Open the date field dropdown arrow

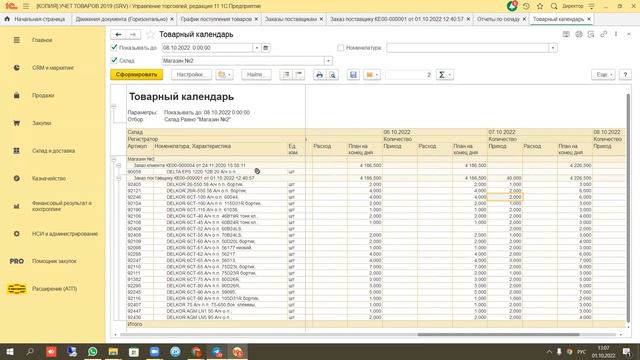[257, 48]
